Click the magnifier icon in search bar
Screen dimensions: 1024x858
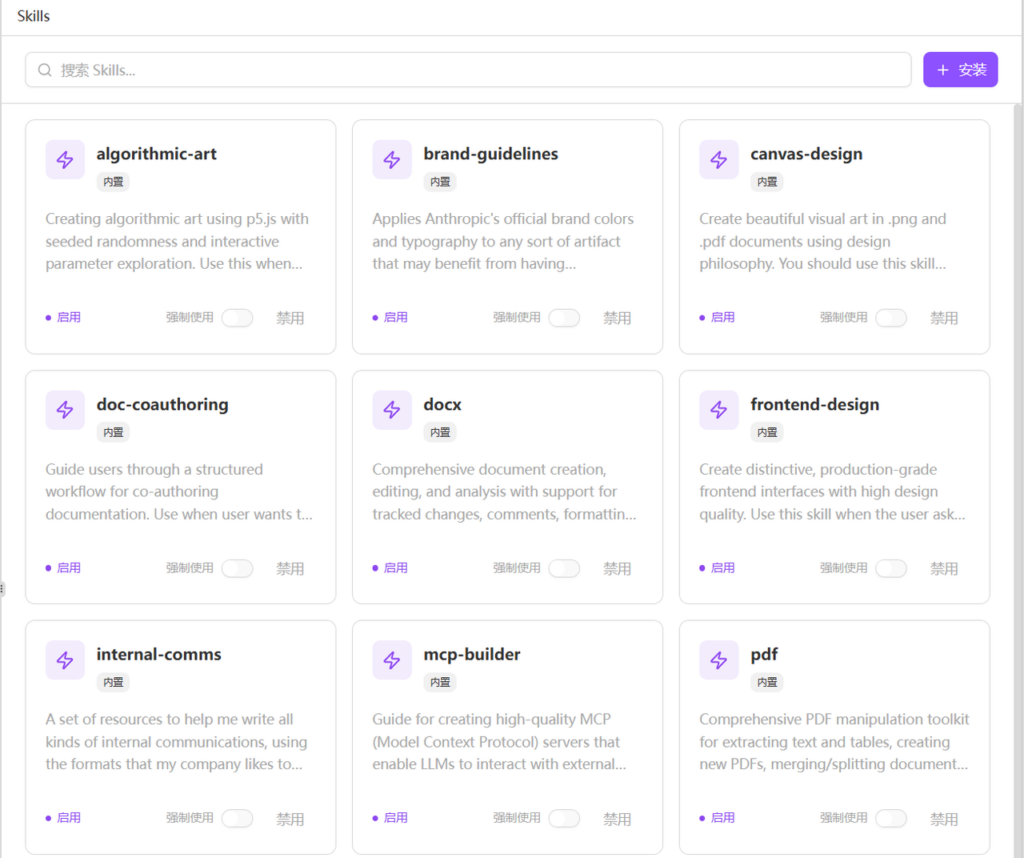45,70
